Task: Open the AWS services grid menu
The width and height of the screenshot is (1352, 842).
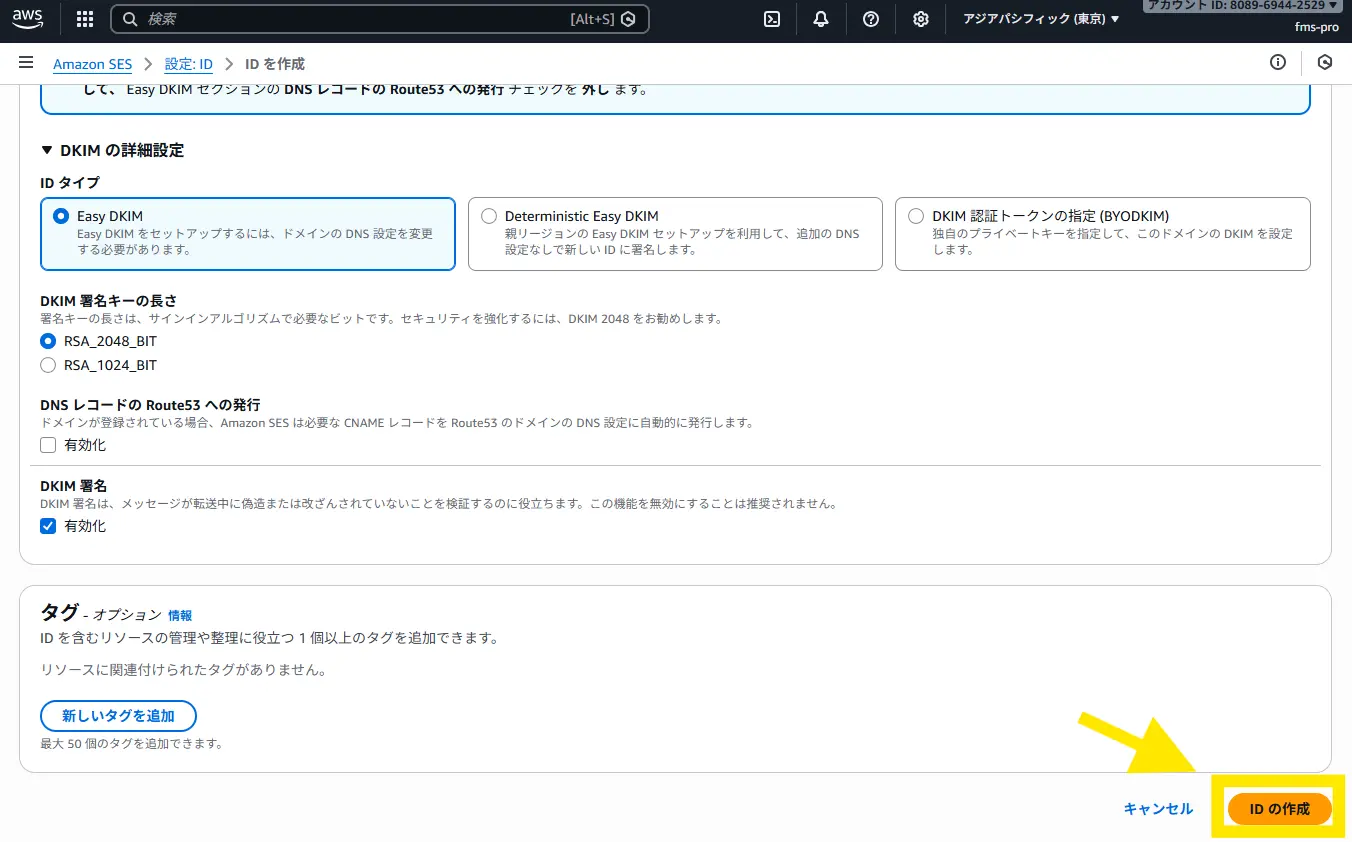Action: coord(85,19)
